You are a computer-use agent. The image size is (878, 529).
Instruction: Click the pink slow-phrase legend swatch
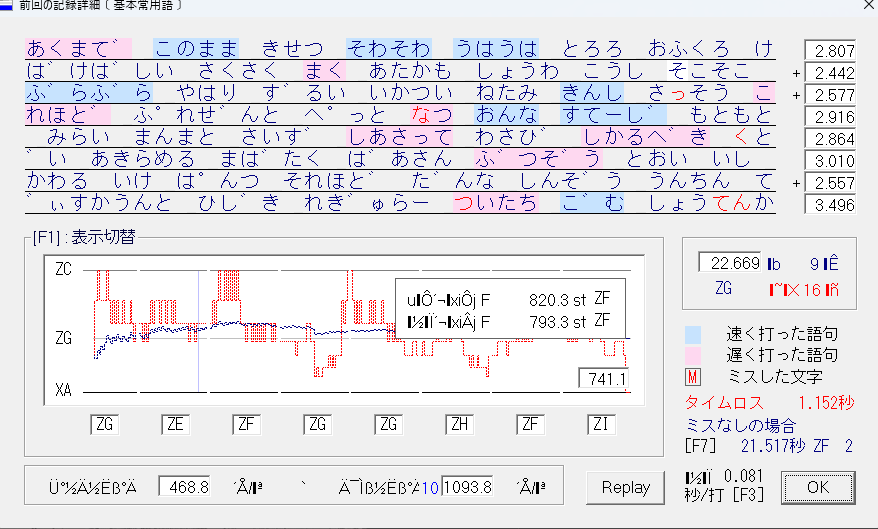tap(693, 355)
